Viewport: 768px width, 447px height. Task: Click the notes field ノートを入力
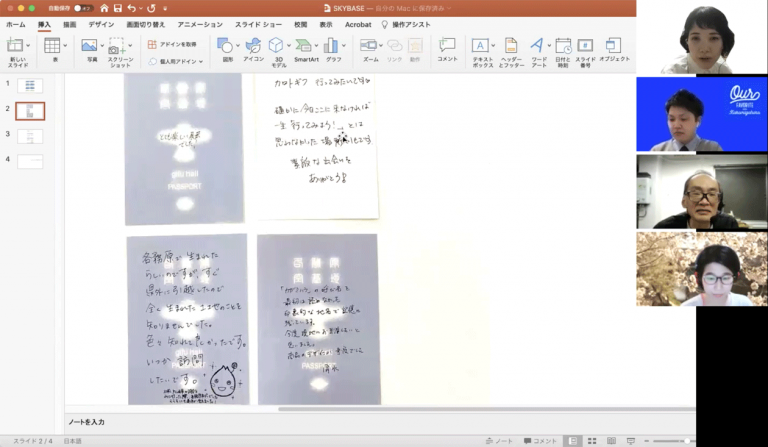point(86,422)
